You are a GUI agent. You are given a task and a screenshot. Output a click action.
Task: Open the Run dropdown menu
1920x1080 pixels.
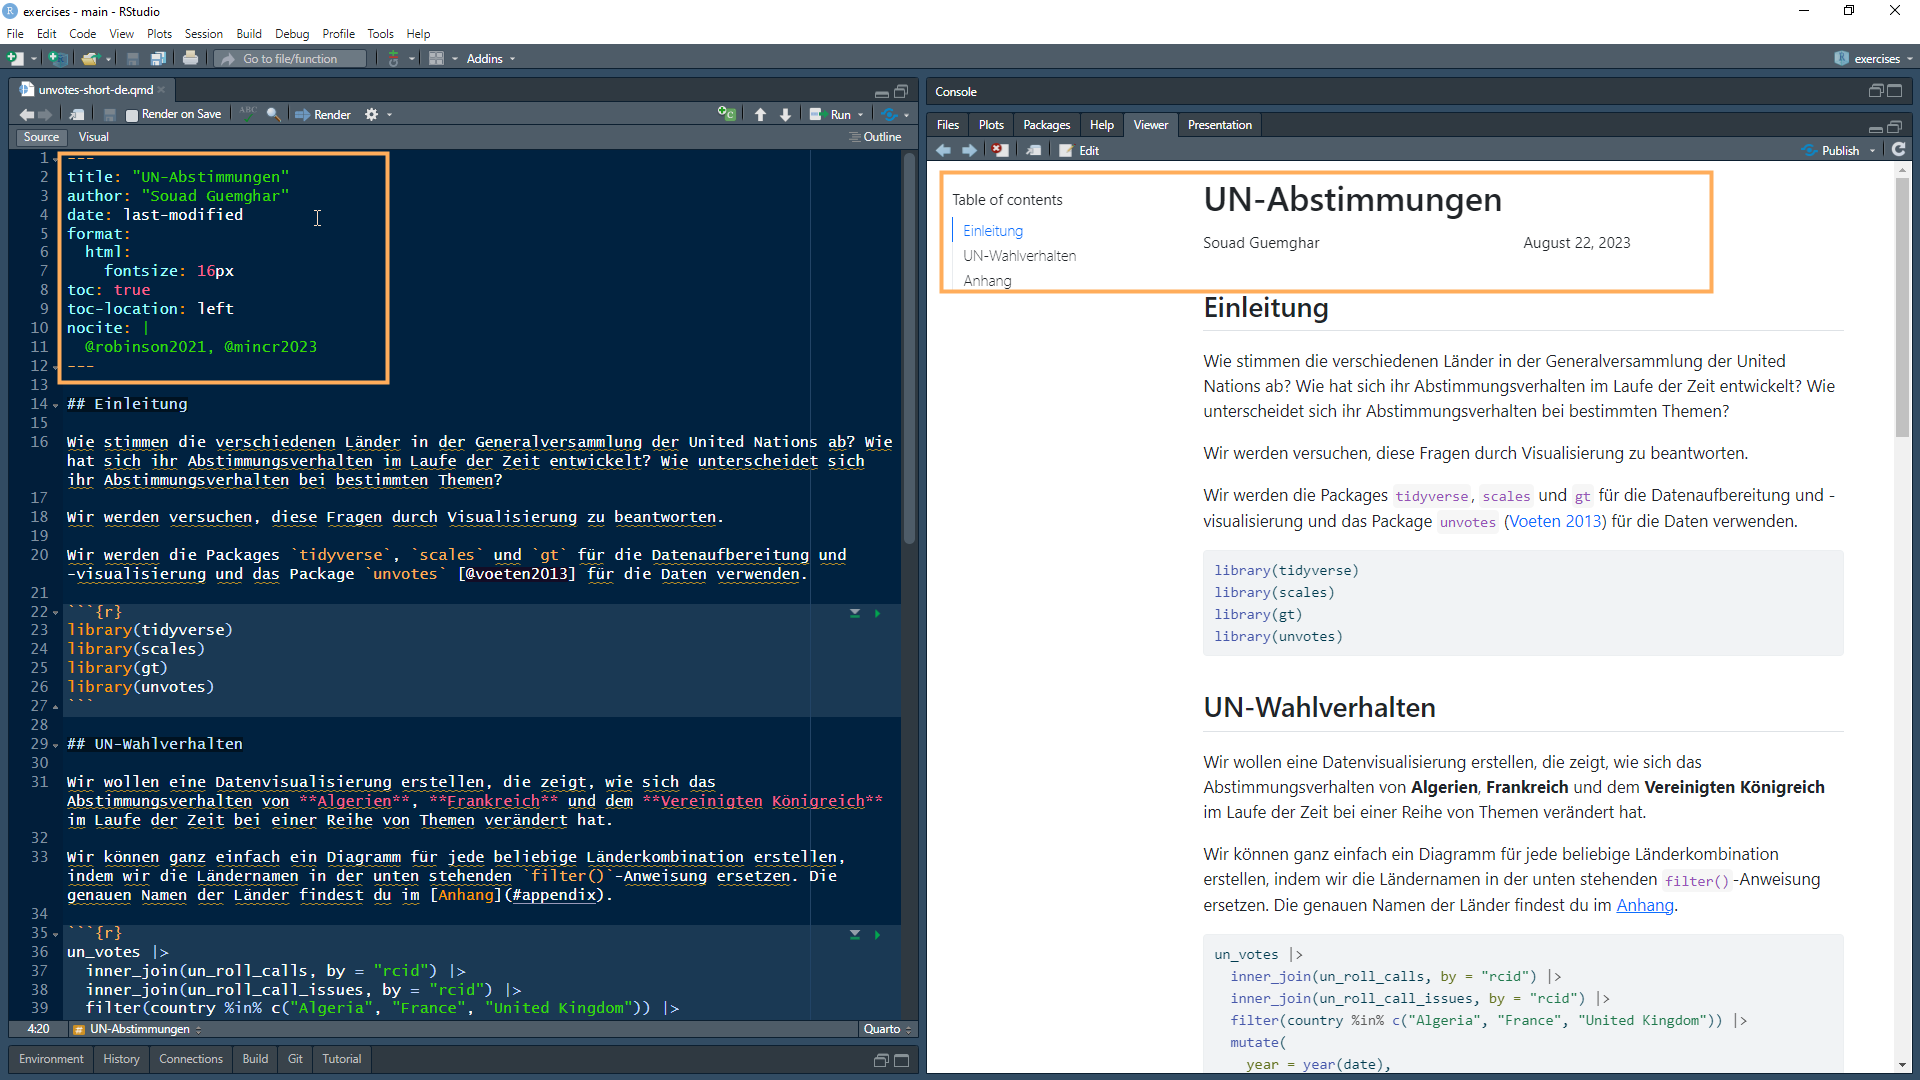point(860,115)
